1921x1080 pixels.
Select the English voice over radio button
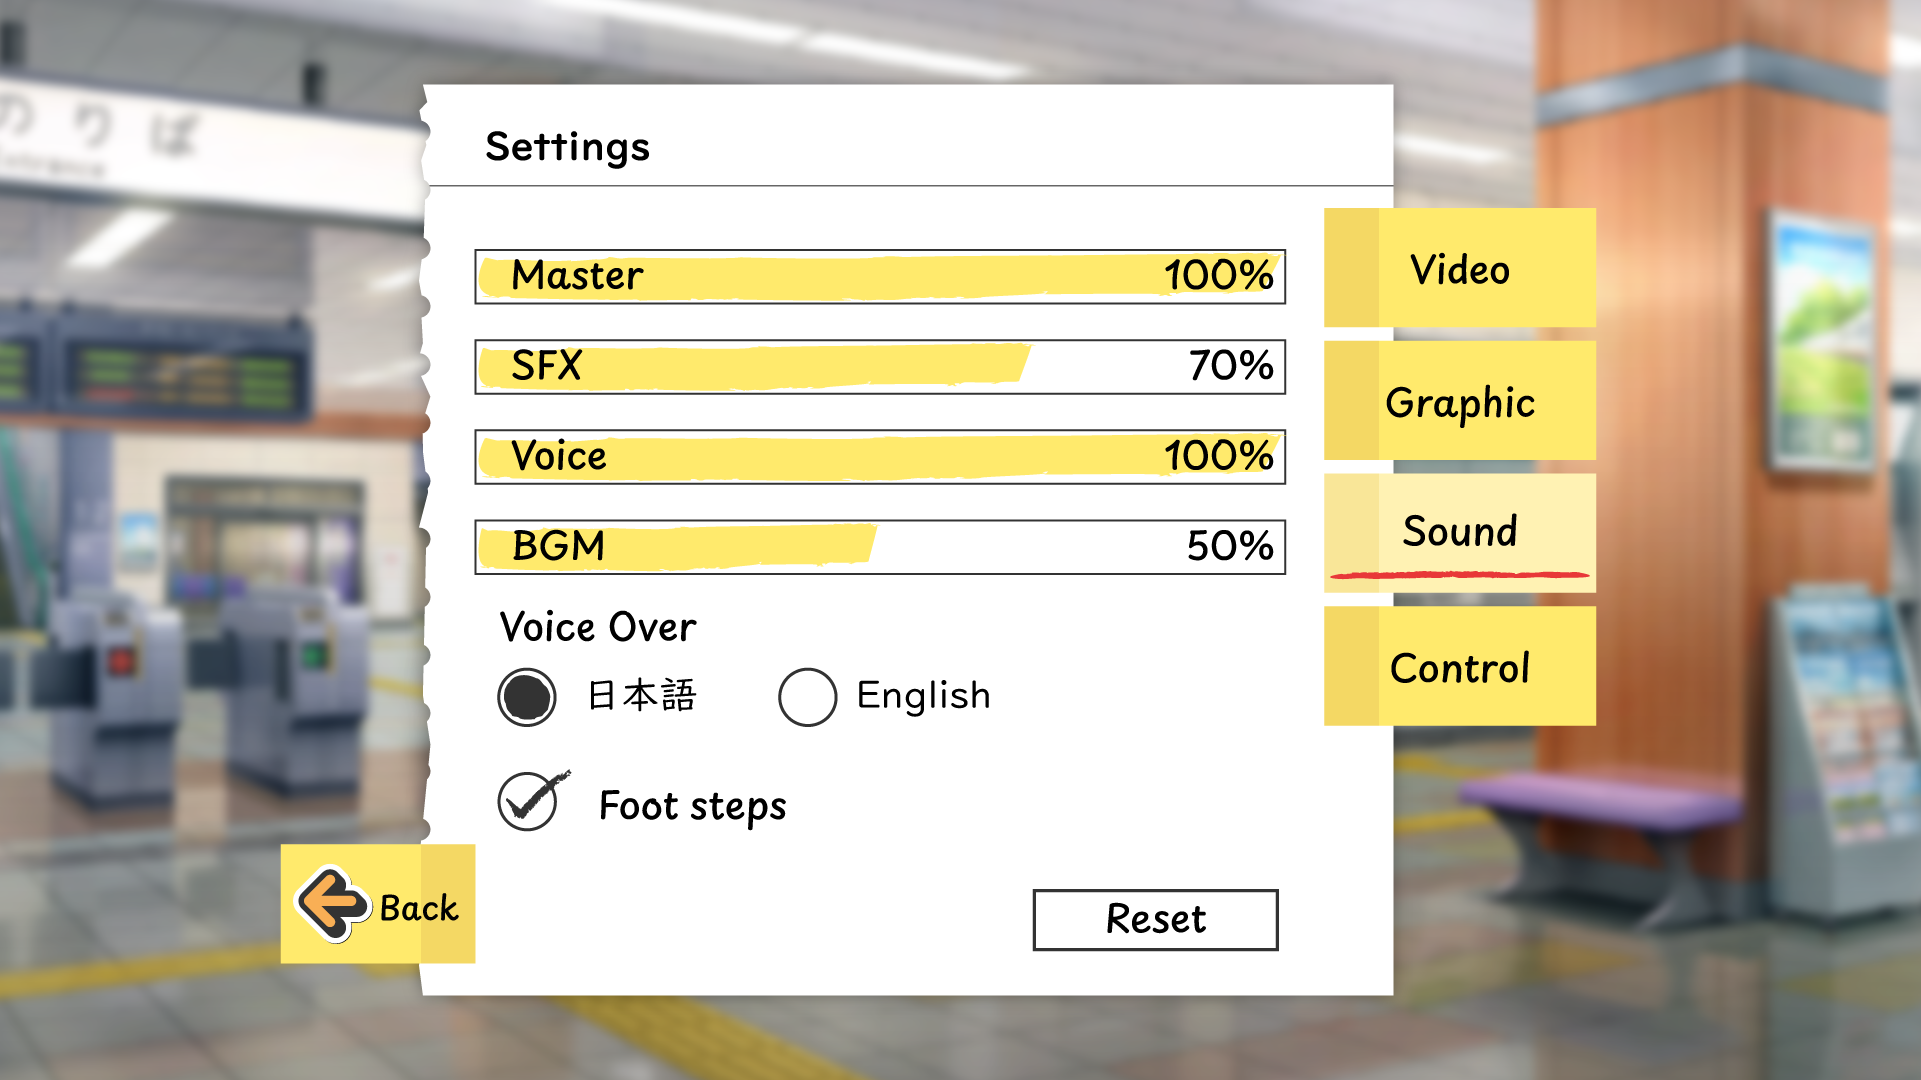[807, 697]
